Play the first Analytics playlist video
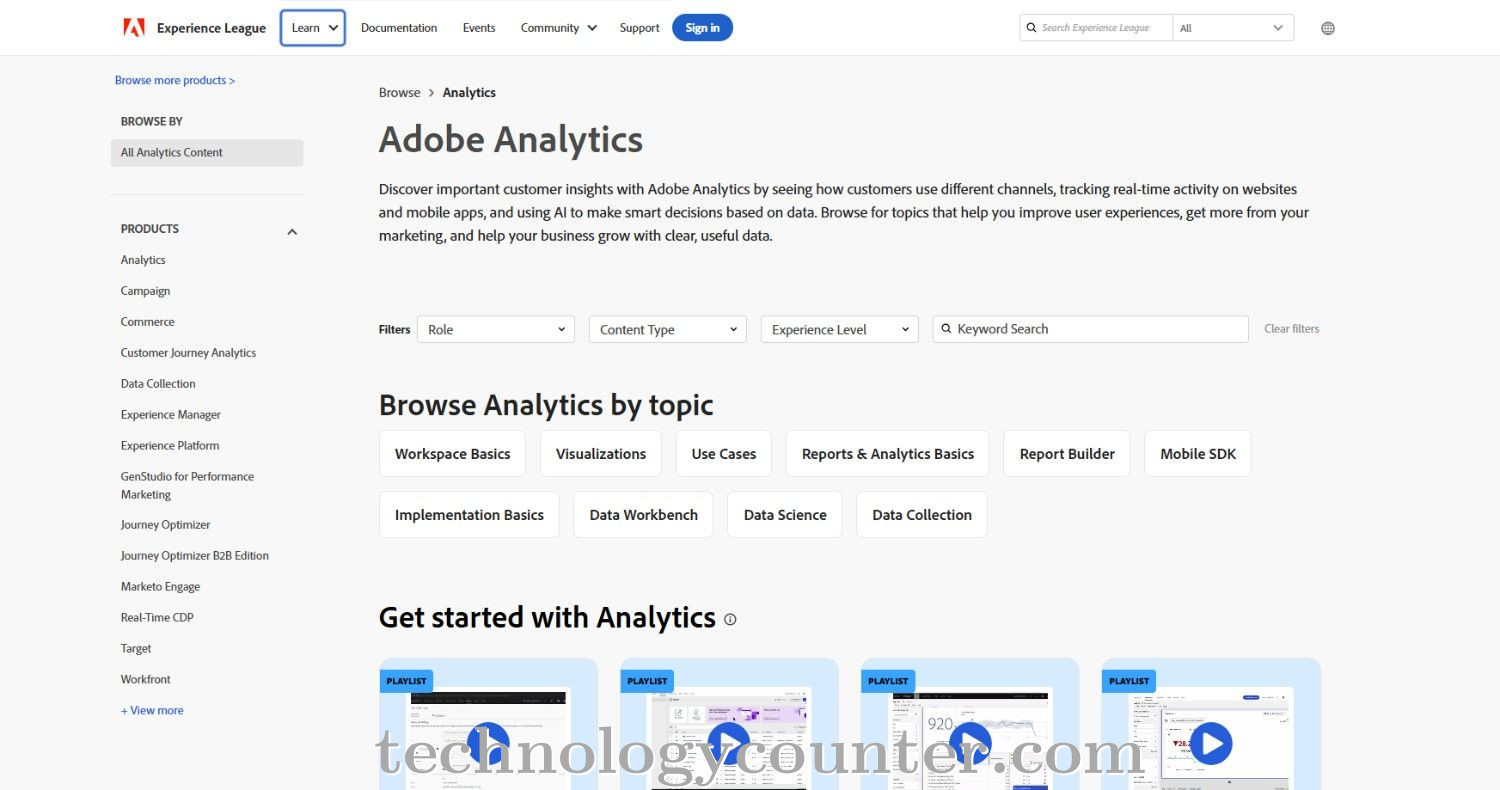Image resolution: width=1500 pixels, height=790 pixels. point(488,743)
